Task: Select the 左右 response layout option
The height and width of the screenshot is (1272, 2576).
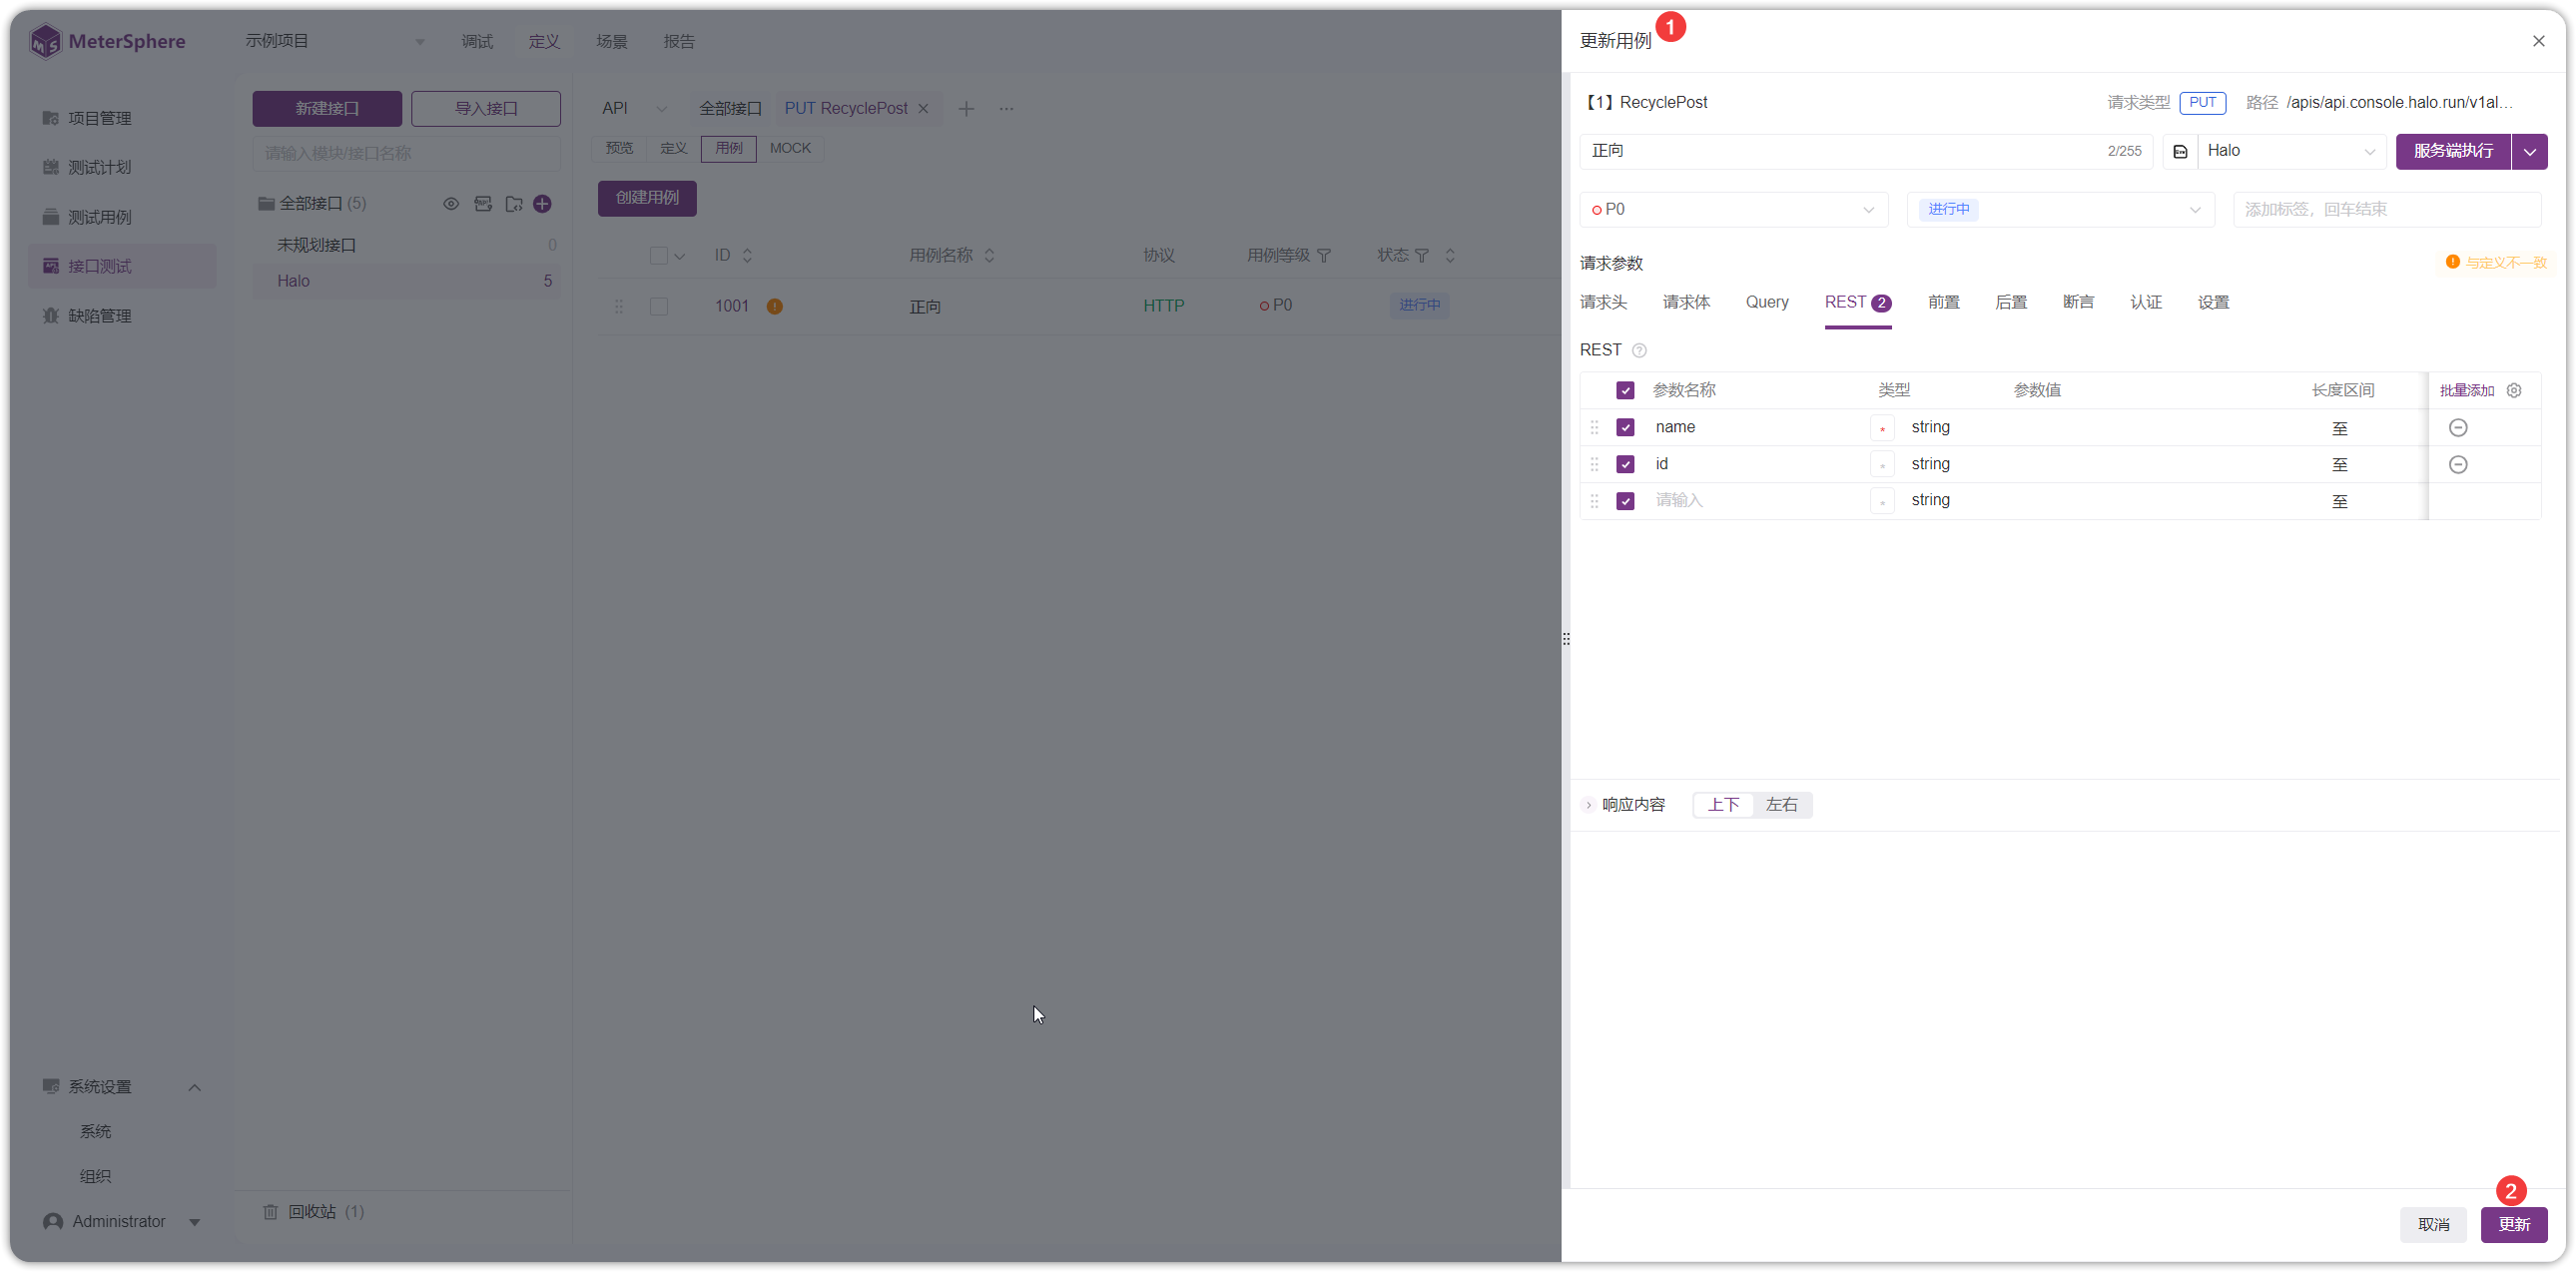Action: [x=1780, y=805]
